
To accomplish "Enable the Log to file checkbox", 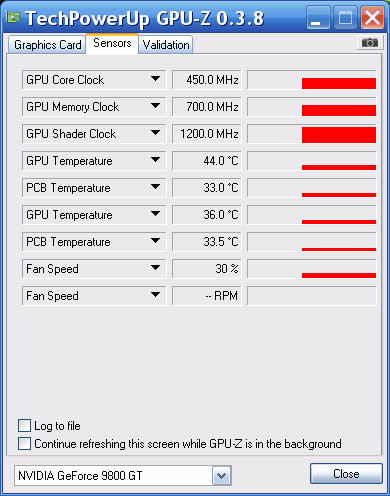I will [x=24, y=426].
